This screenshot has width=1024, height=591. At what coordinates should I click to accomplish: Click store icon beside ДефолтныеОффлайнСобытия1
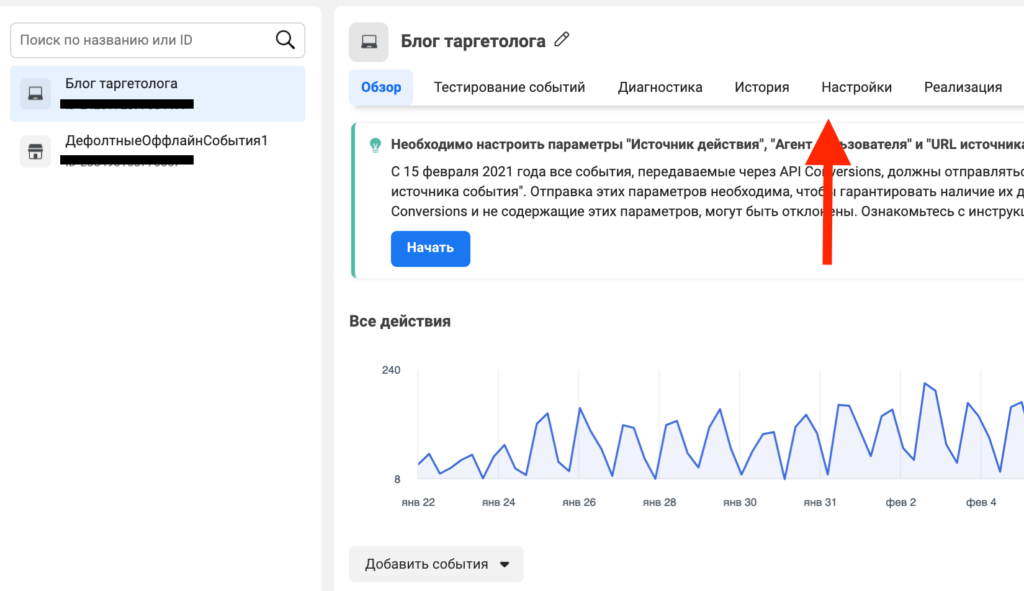point(35,151)
